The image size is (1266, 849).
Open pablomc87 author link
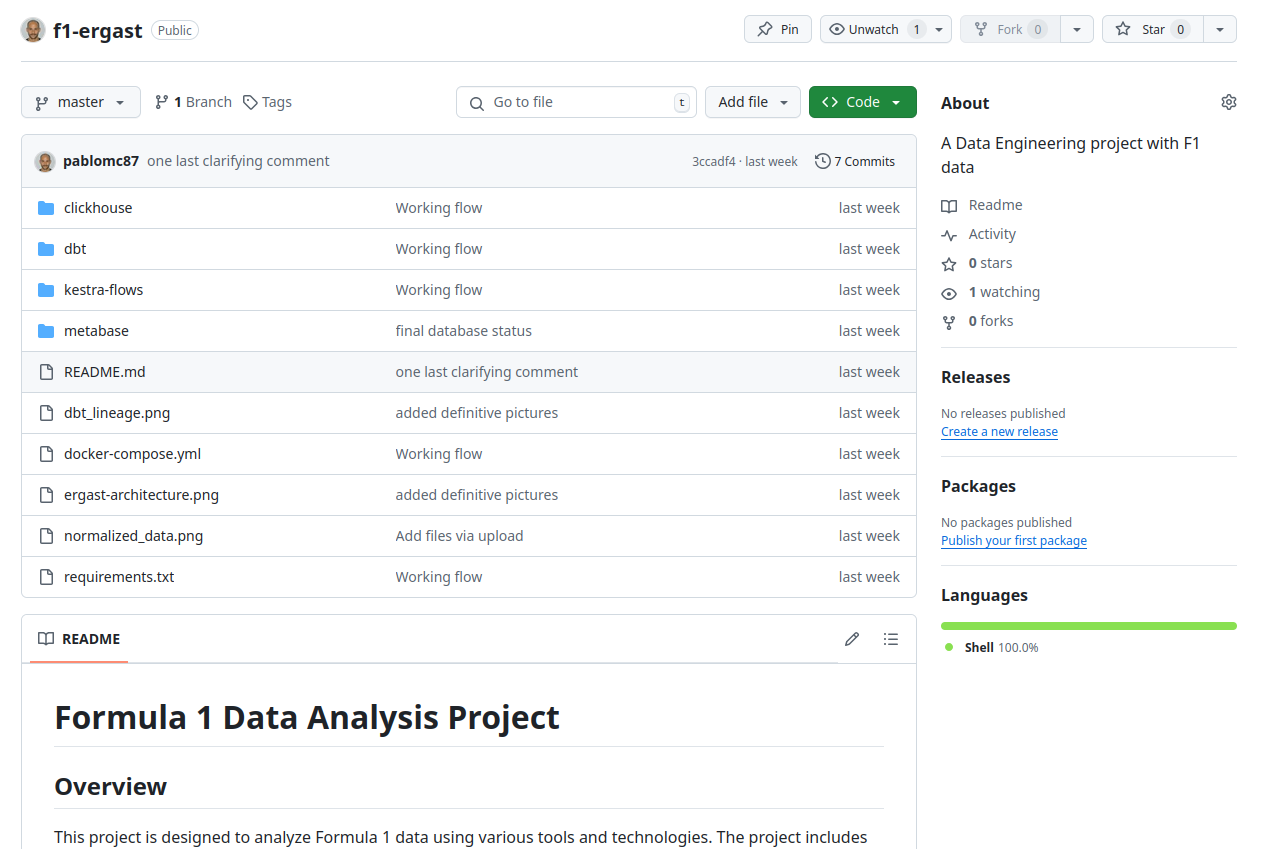(x=101, y=161)
